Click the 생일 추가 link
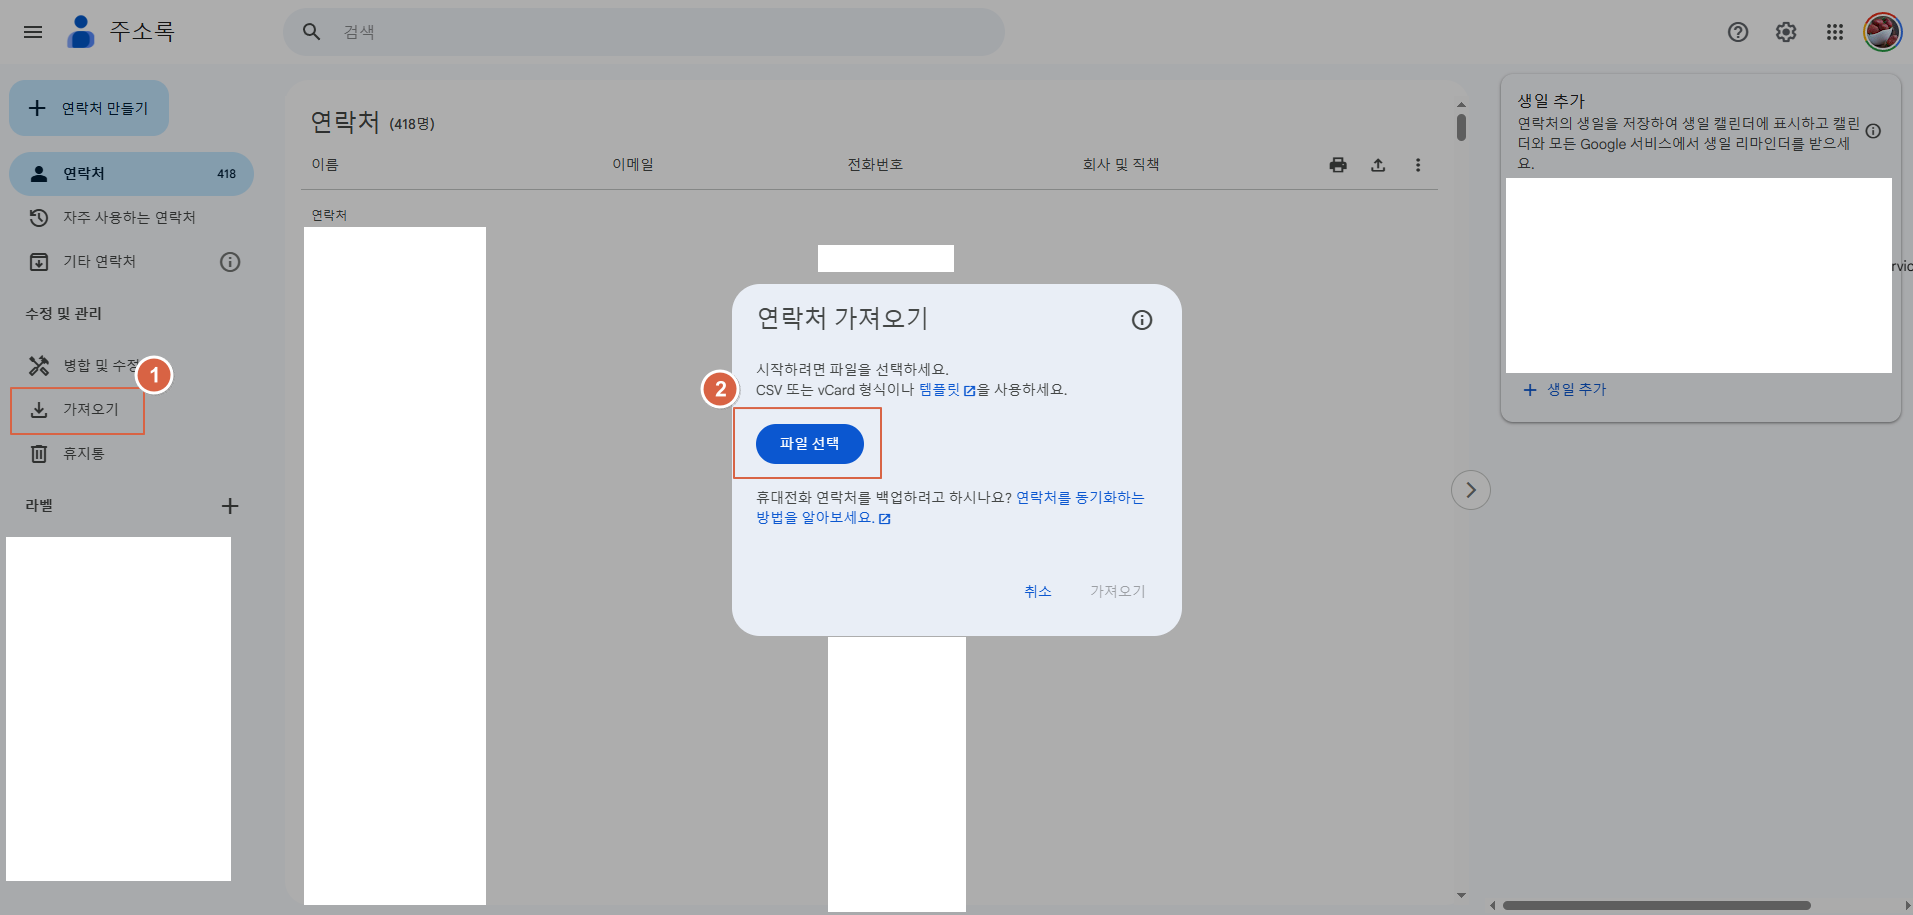This screenshot has height=915, width=1913. pyautogui.click(x=1565, y=390)
